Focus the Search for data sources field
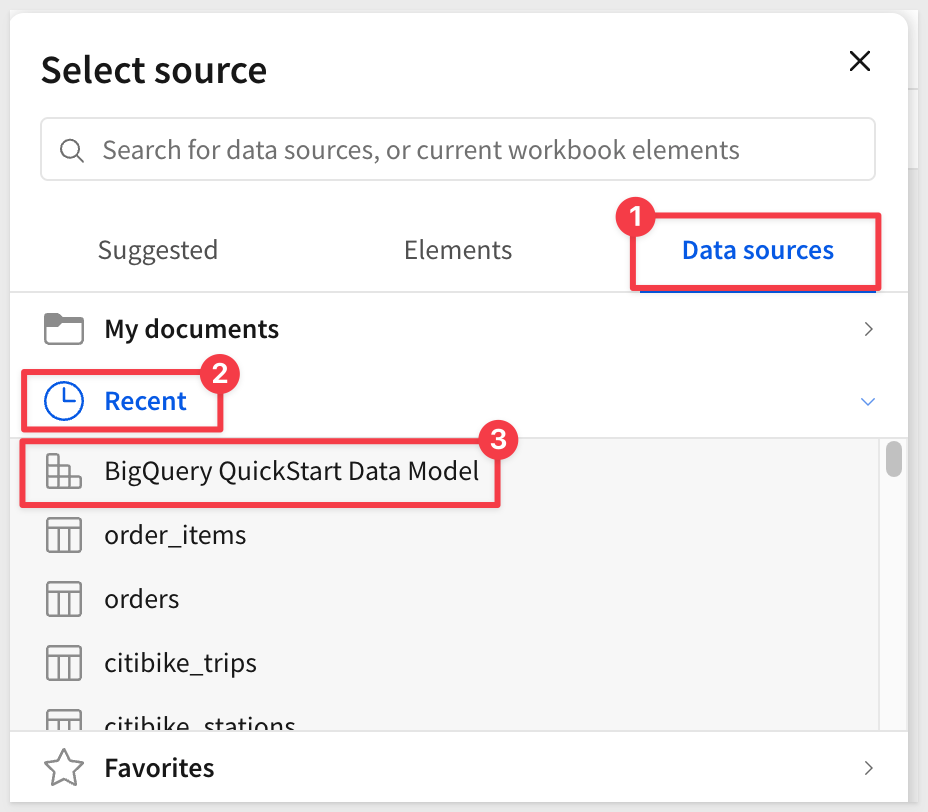928x812 pixels. click(460, 151)
